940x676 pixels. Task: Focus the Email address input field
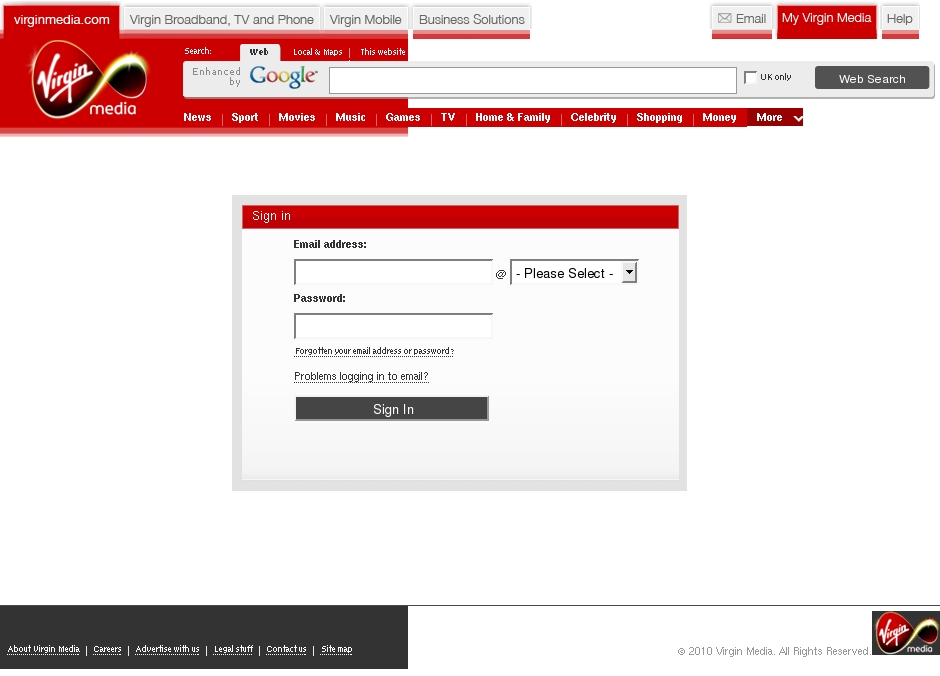[x=393, y=272]
